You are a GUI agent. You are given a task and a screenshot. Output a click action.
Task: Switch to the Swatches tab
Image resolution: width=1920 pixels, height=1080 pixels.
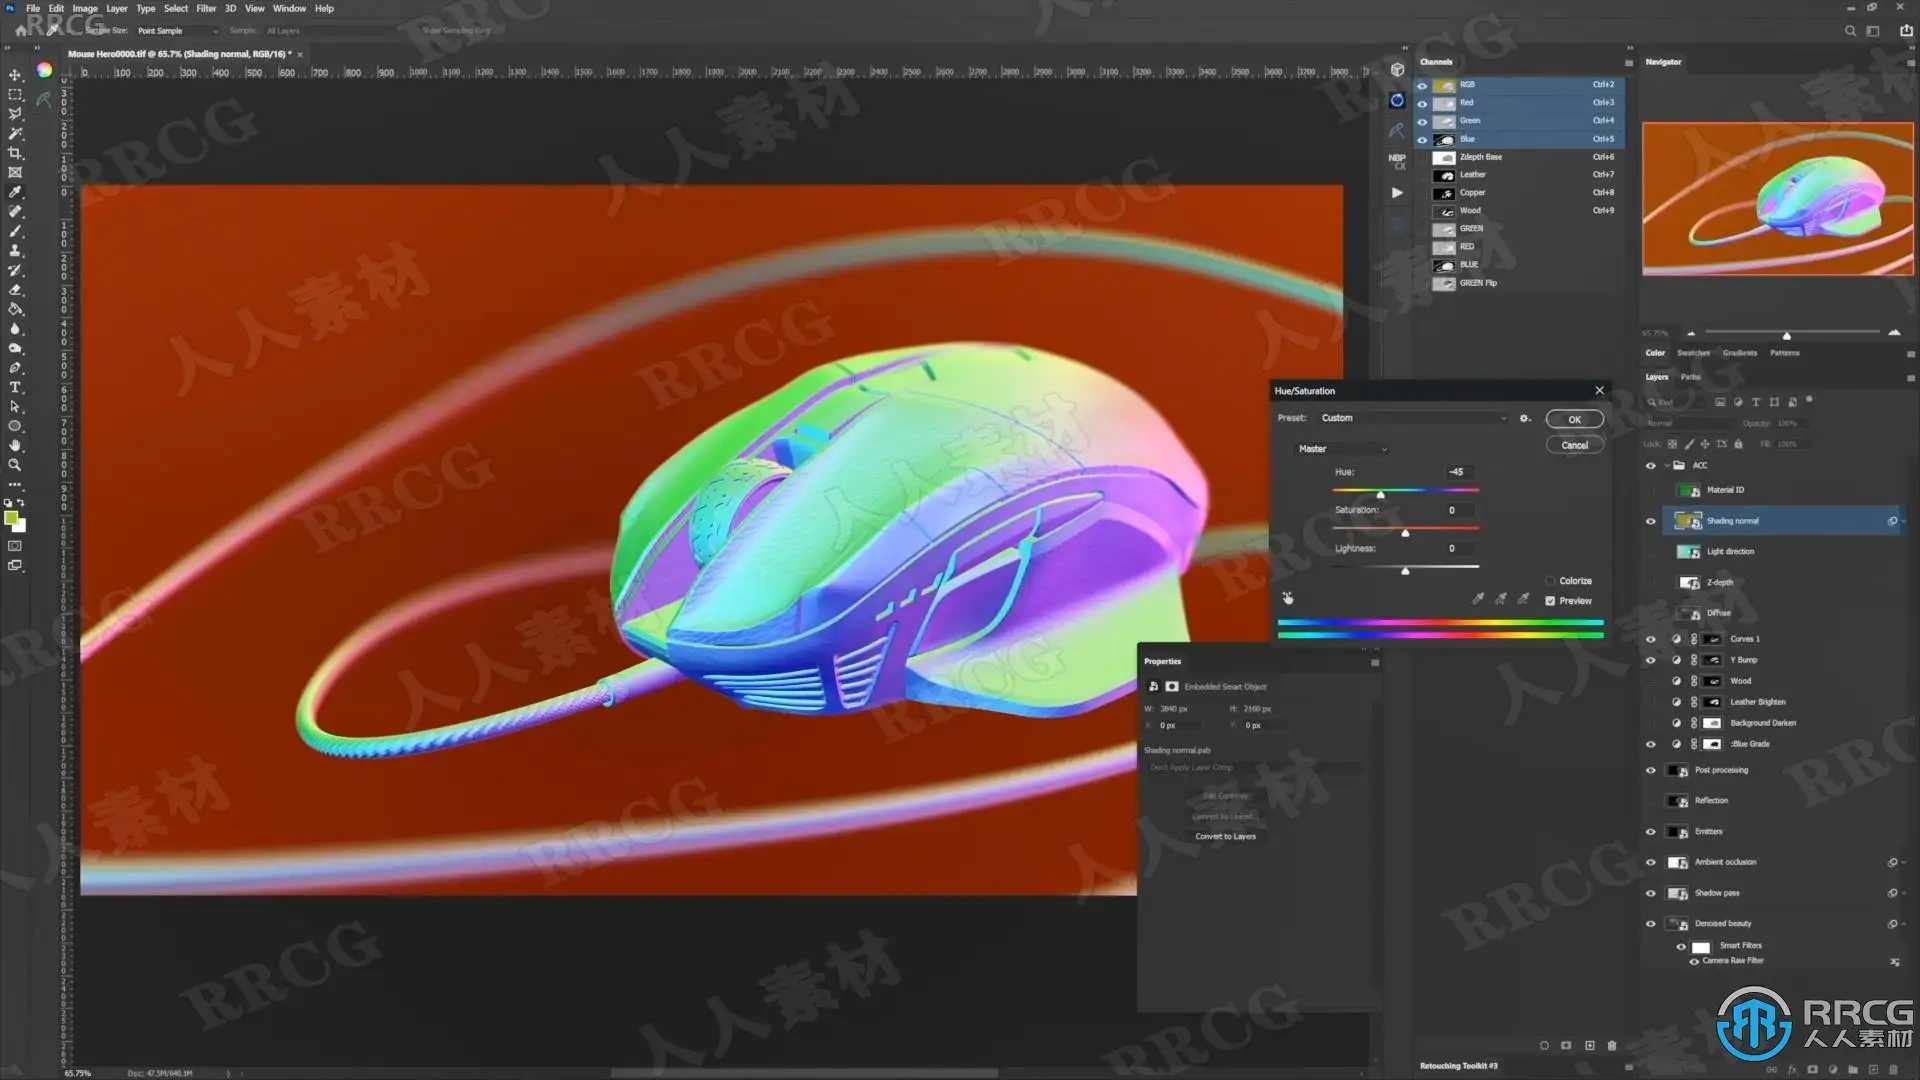1693,353
